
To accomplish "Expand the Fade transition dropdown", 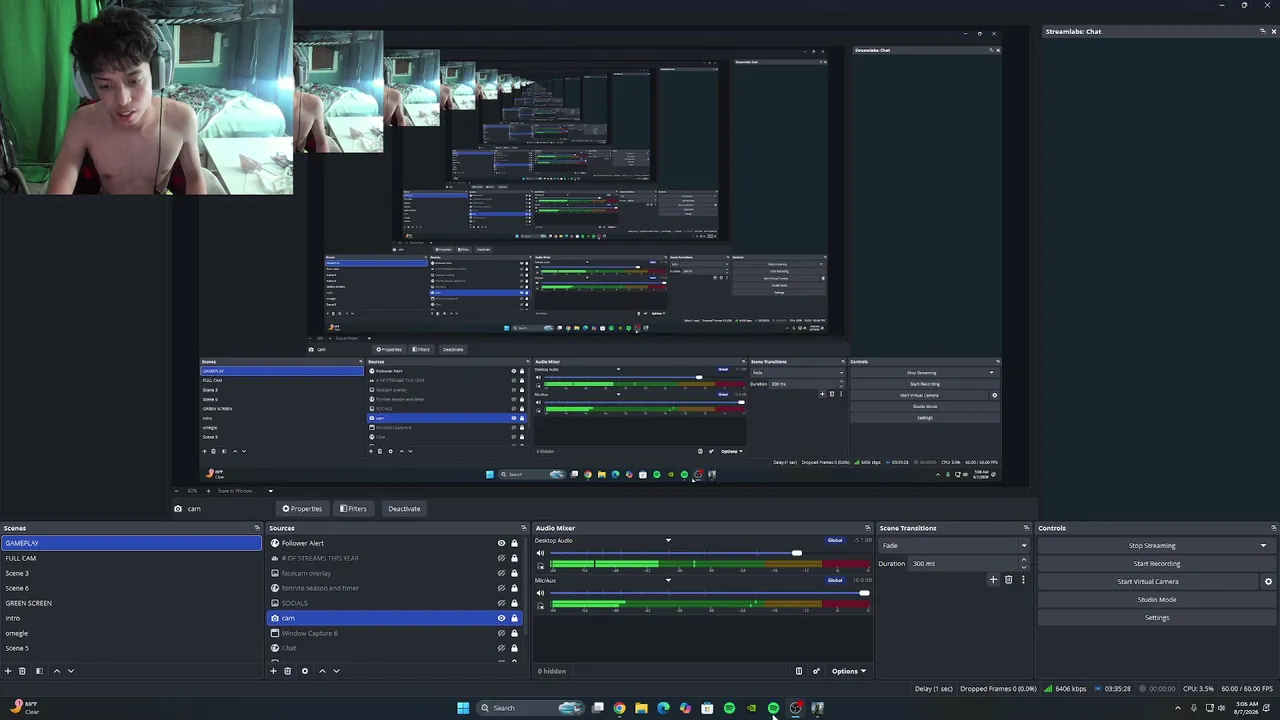I will 953,546.
